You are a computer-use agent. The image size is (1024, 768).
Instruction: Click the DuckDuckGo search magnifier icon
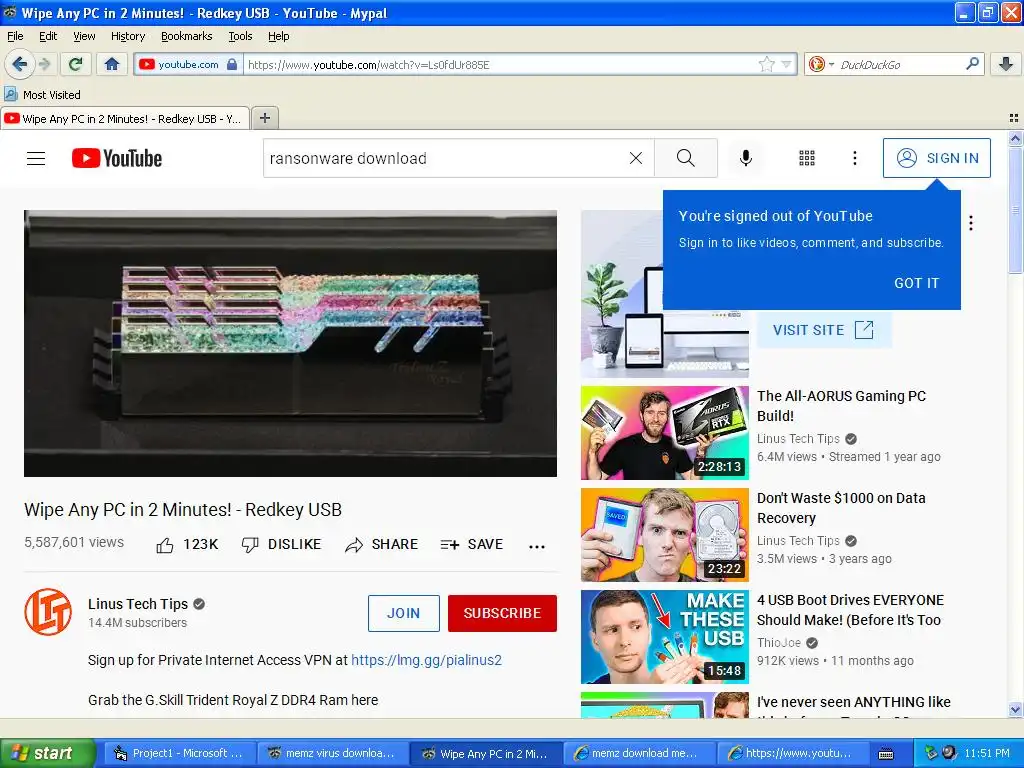tap(972, 64)
